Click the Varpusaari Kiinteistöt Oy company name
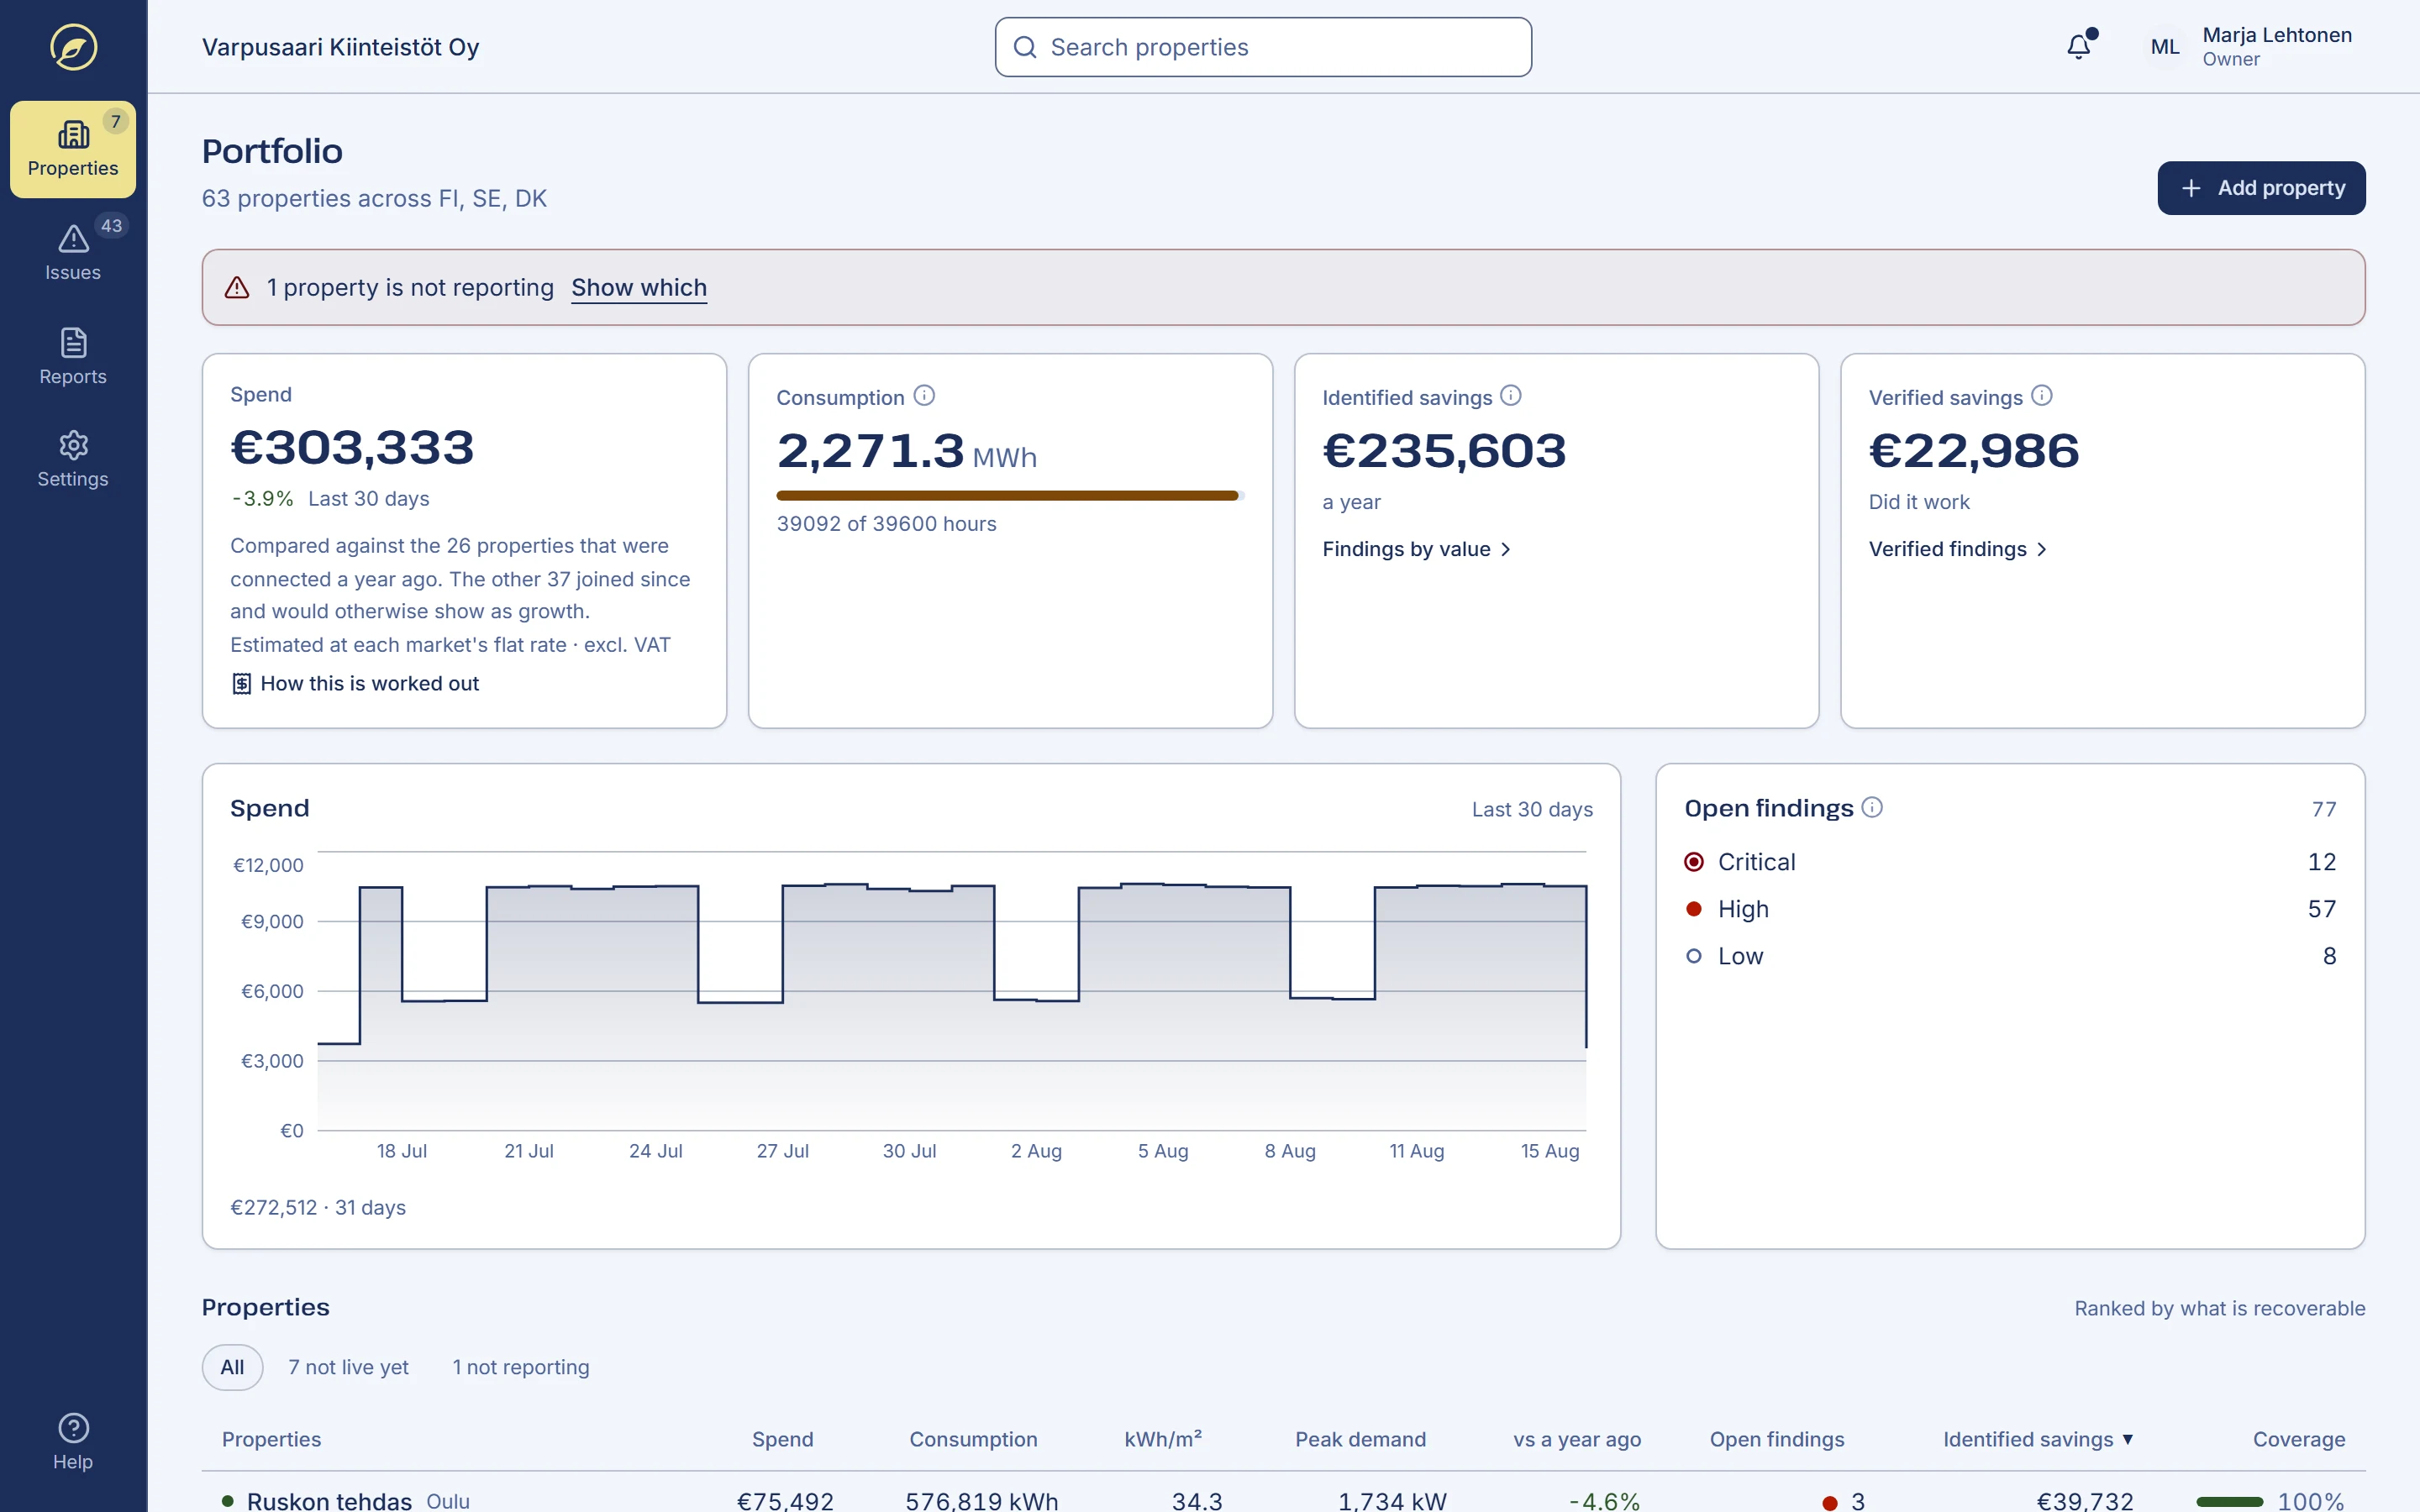The height and width of the screenshot is (1512, 2420). click(341, 47)
